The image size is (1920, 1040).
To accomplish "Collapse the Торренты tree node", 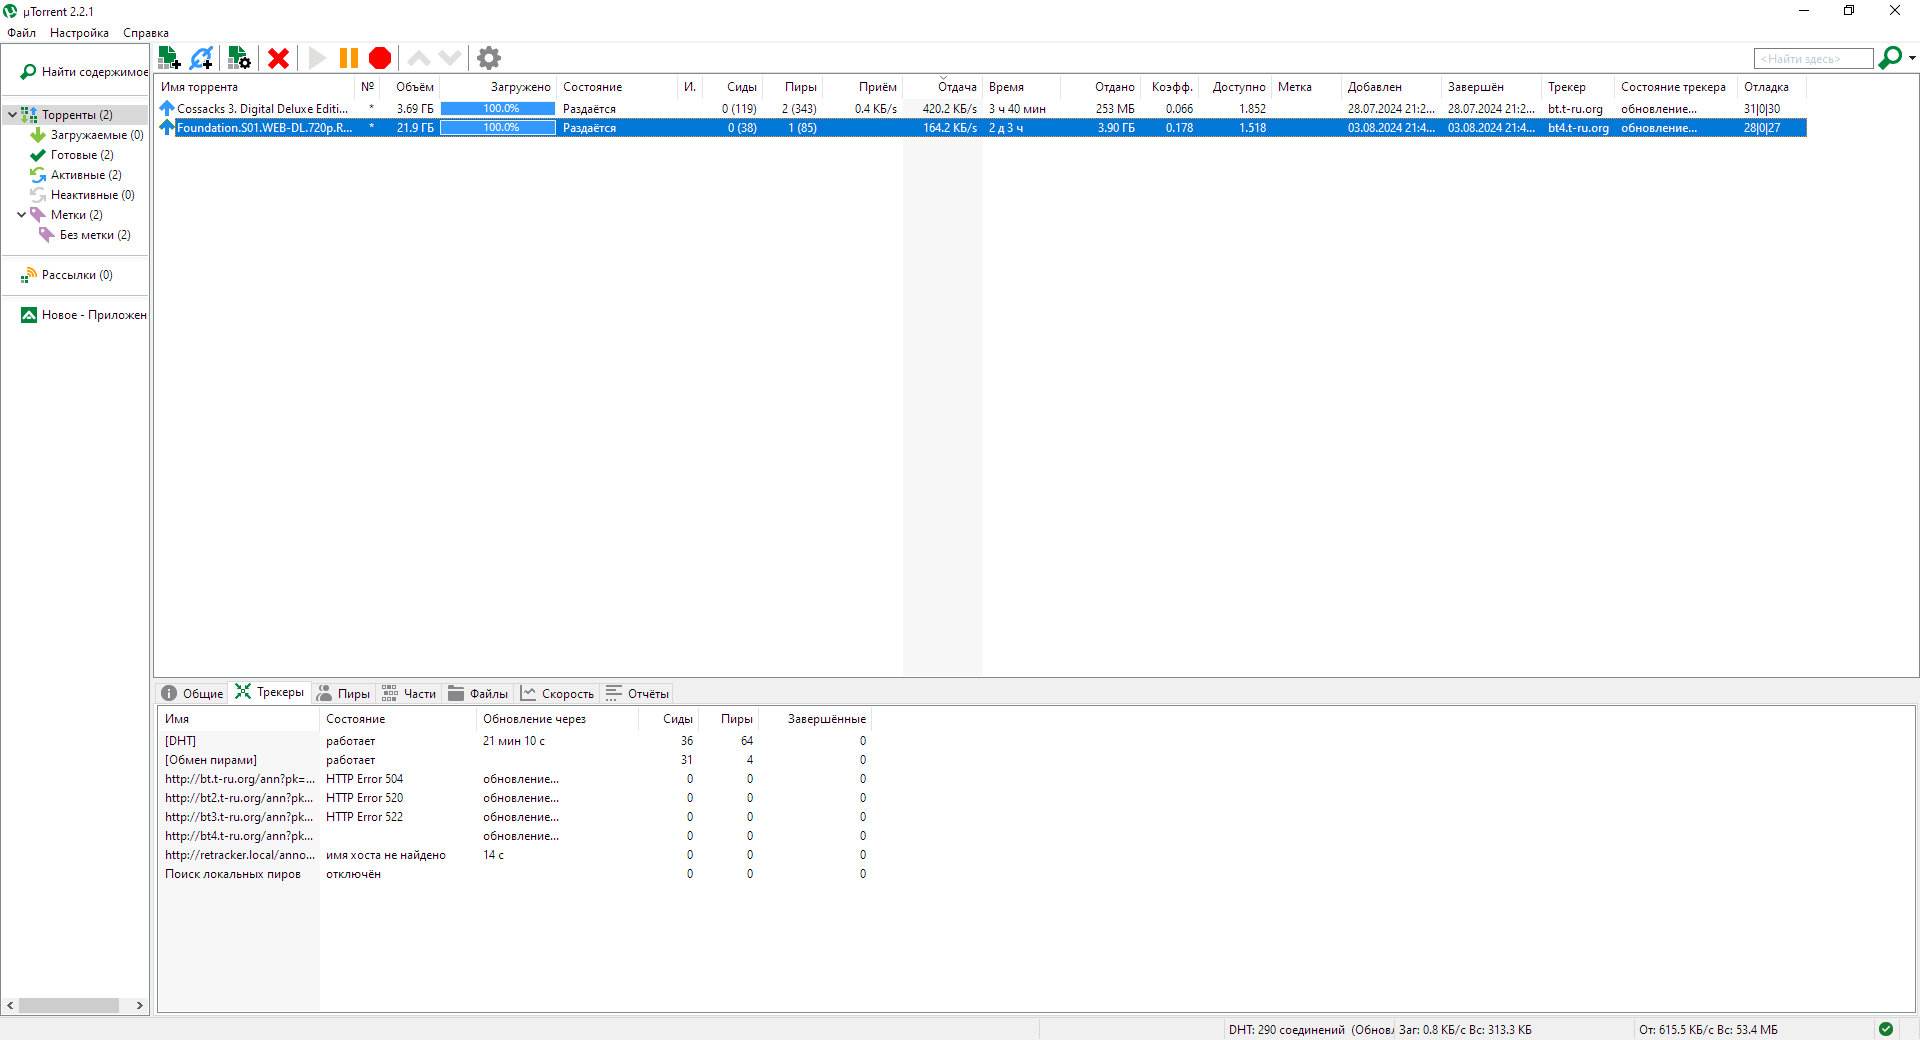I will (12, 115).
